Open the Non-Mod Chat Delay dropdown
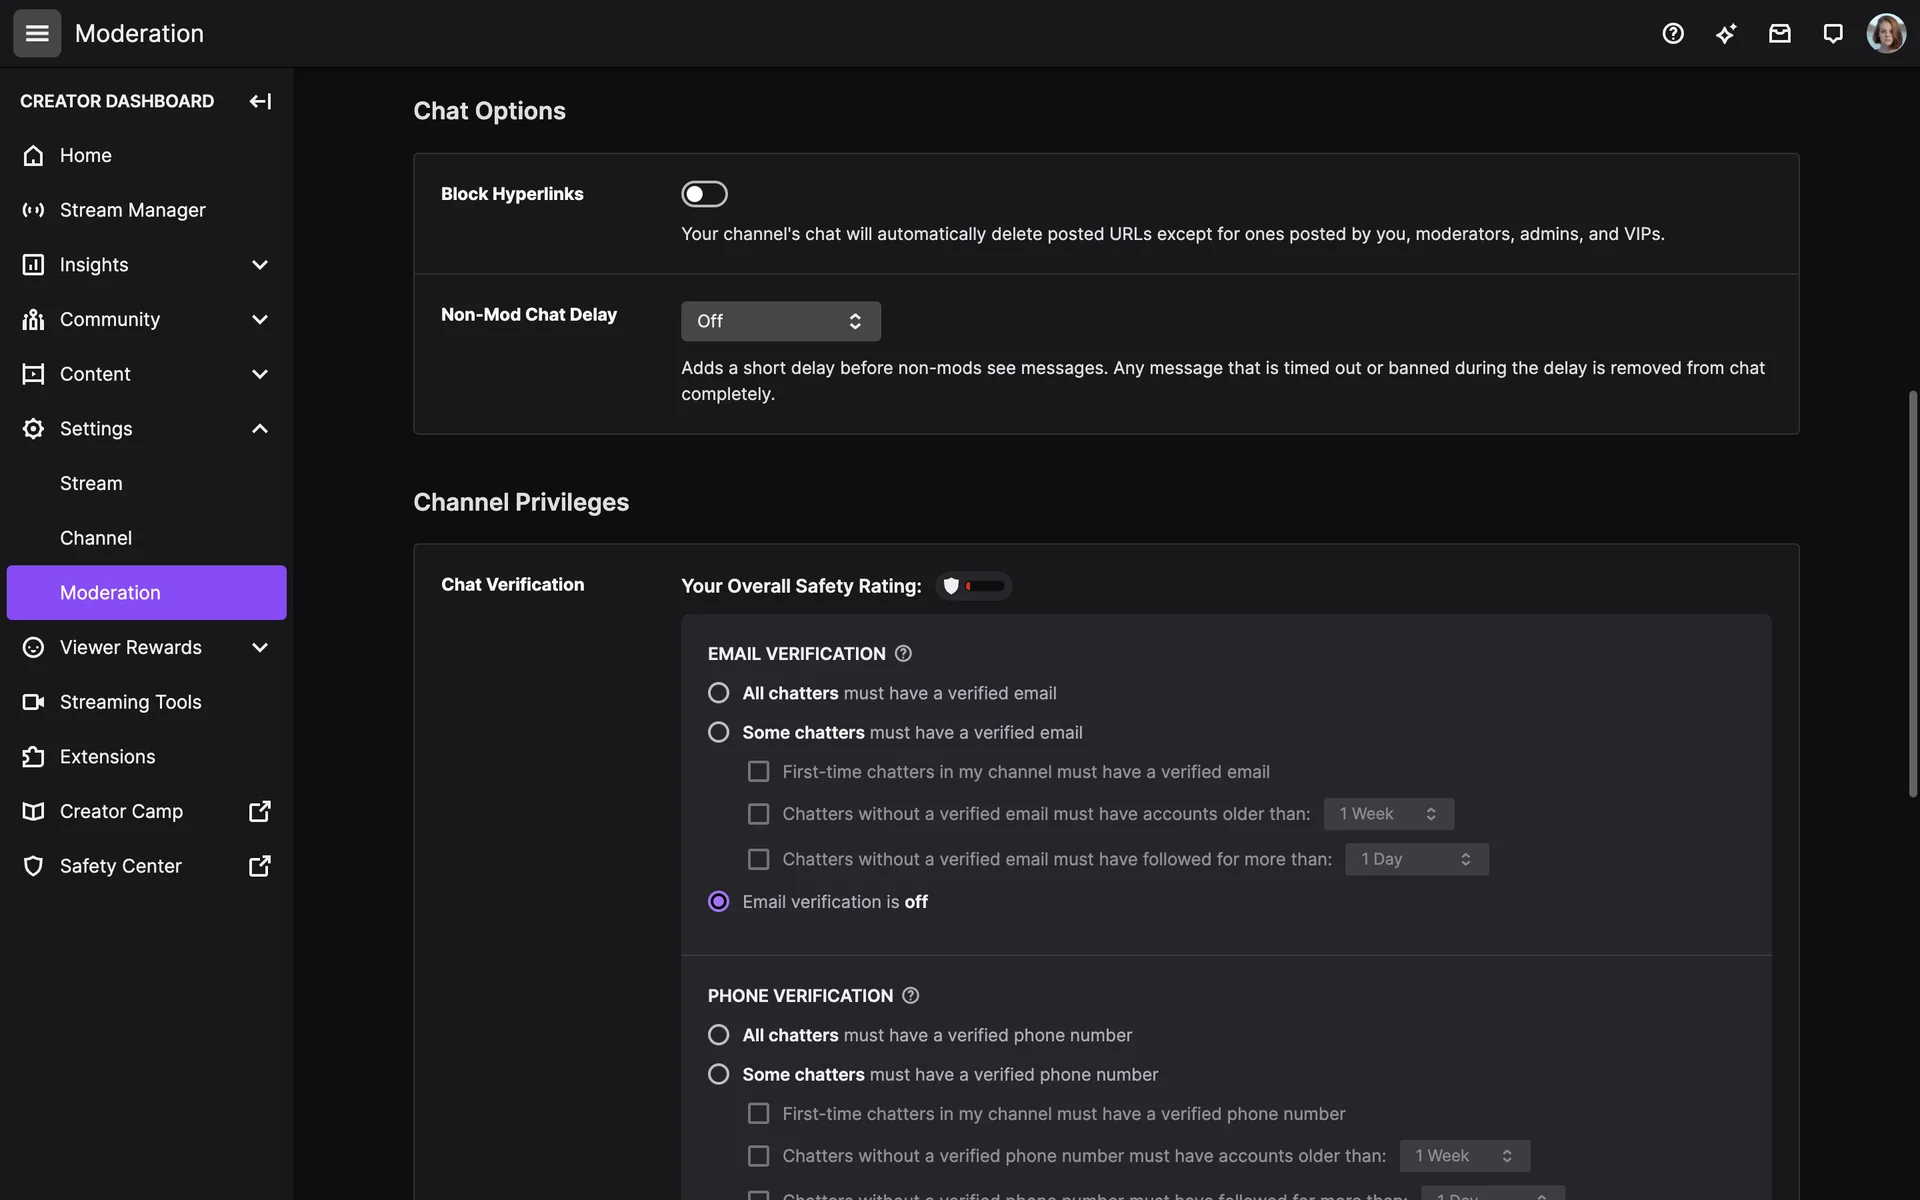This screenshot has height=1200, width=1920. pyautogui.click(x=780, y=321)
